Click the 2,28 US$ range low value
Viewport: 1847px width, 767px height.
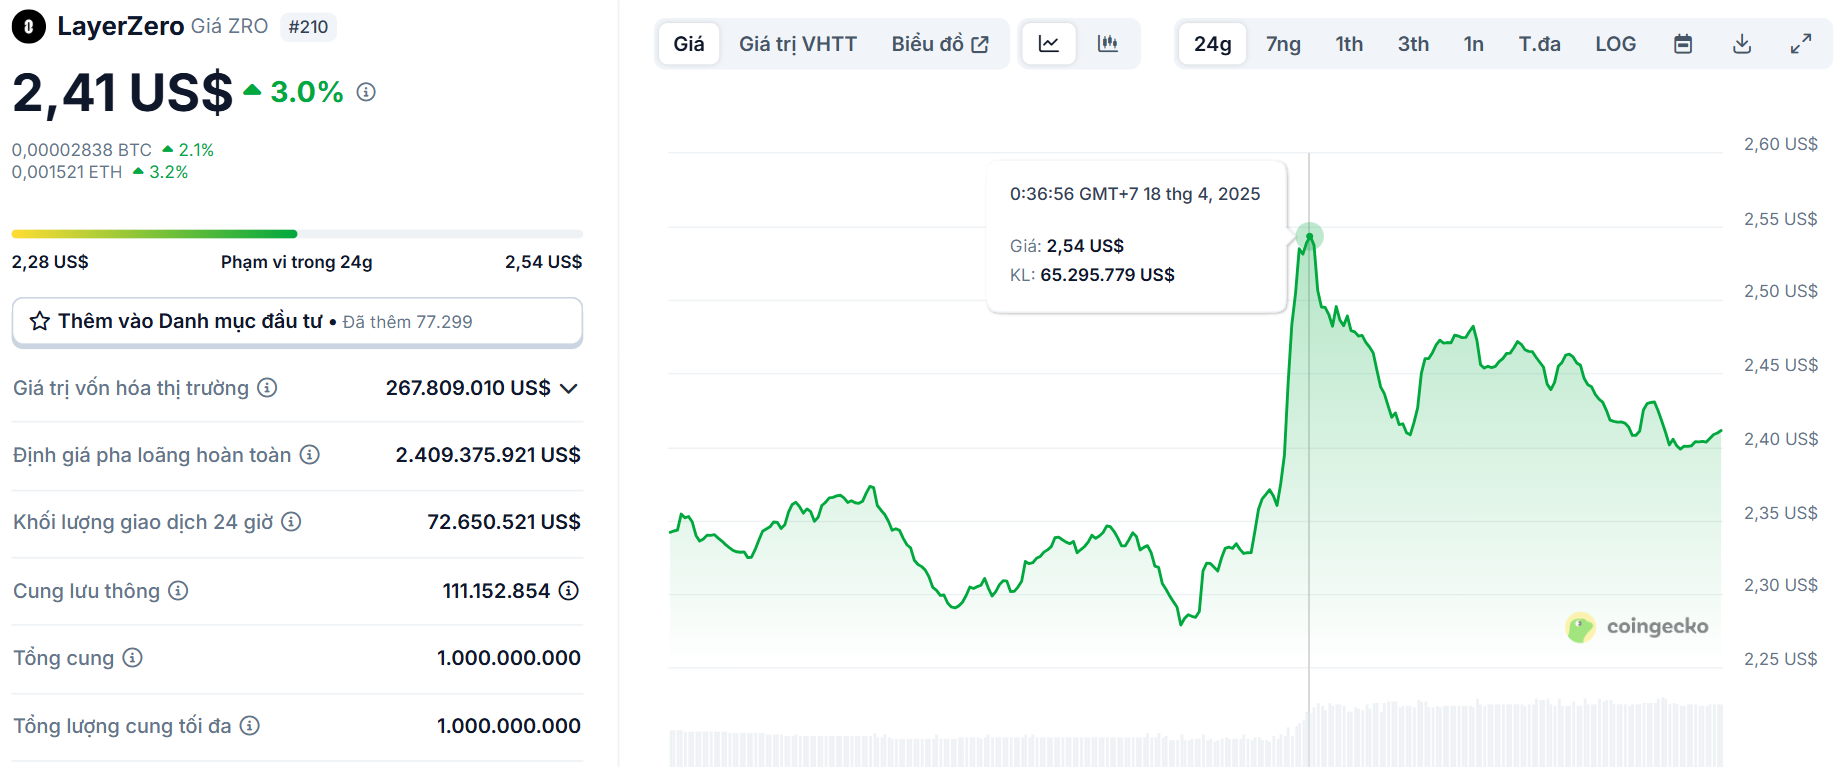[50, 262]
